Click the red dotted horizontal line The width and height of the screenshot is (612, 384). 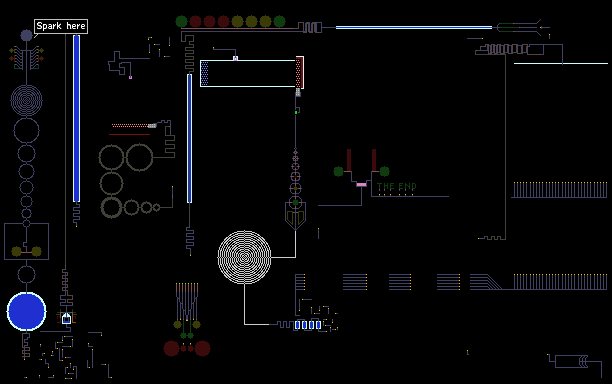130,126
